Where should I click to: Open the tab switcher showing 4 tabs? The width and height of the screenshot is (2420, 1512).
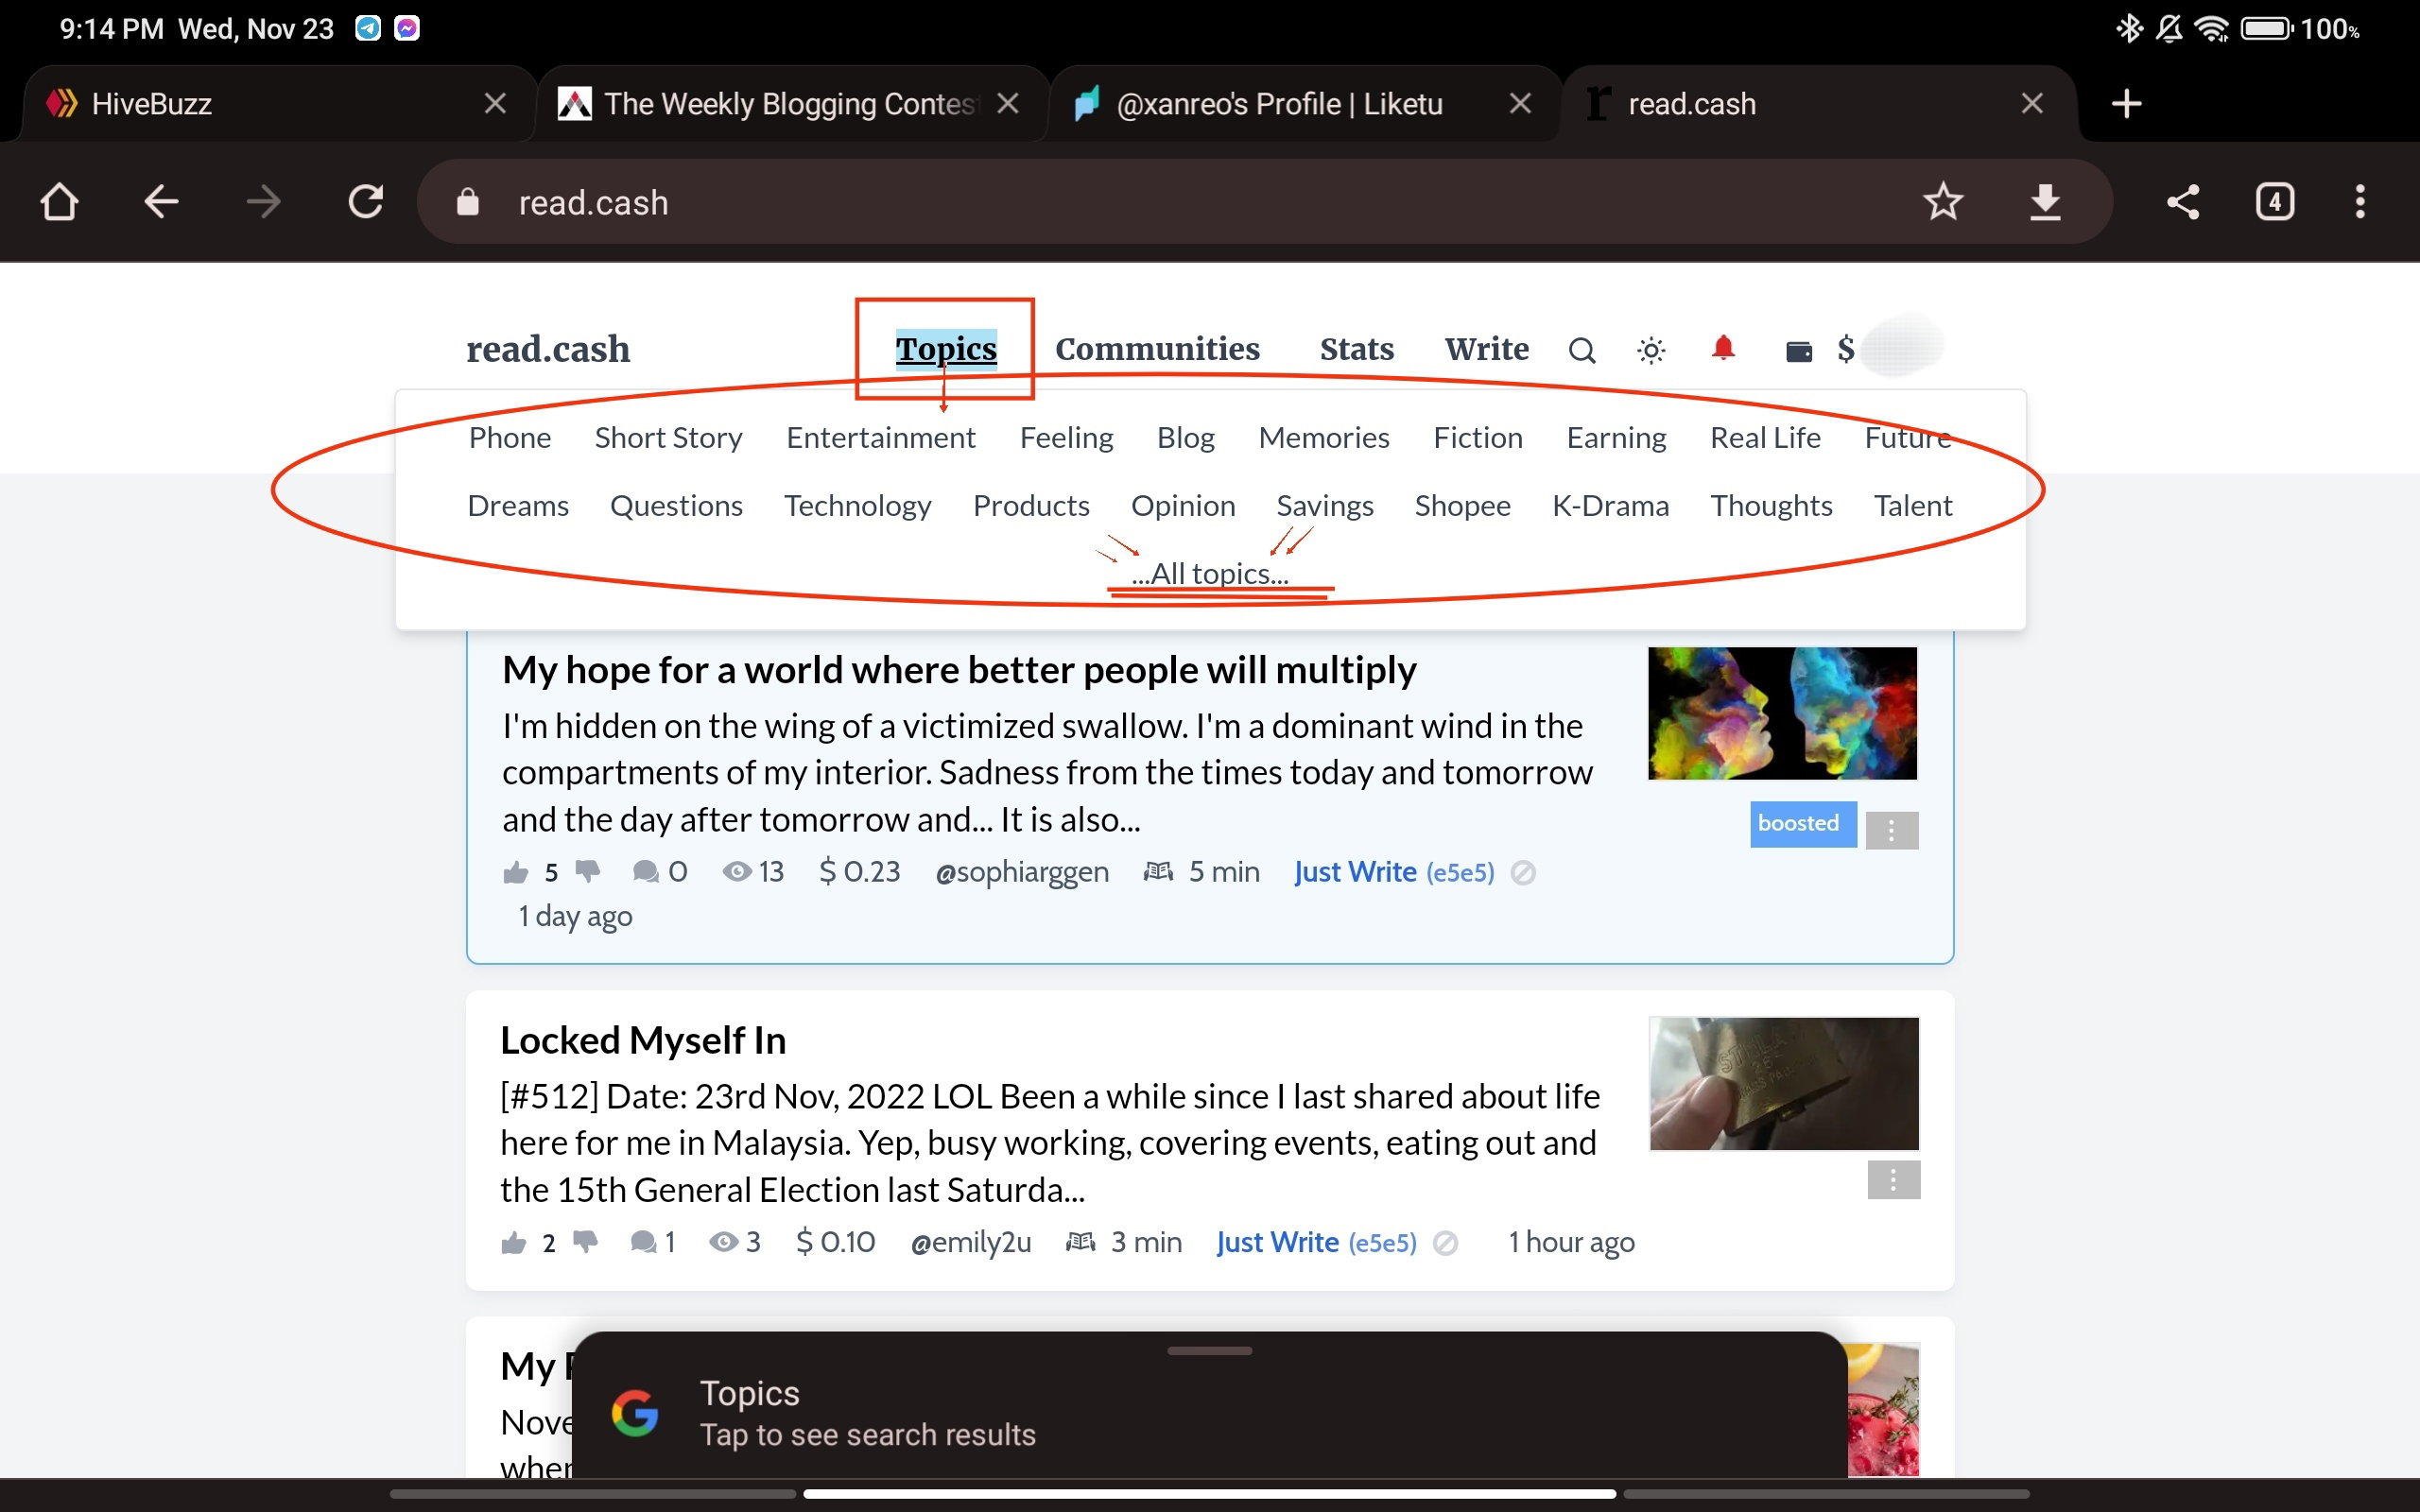(x=2275, y=202)
